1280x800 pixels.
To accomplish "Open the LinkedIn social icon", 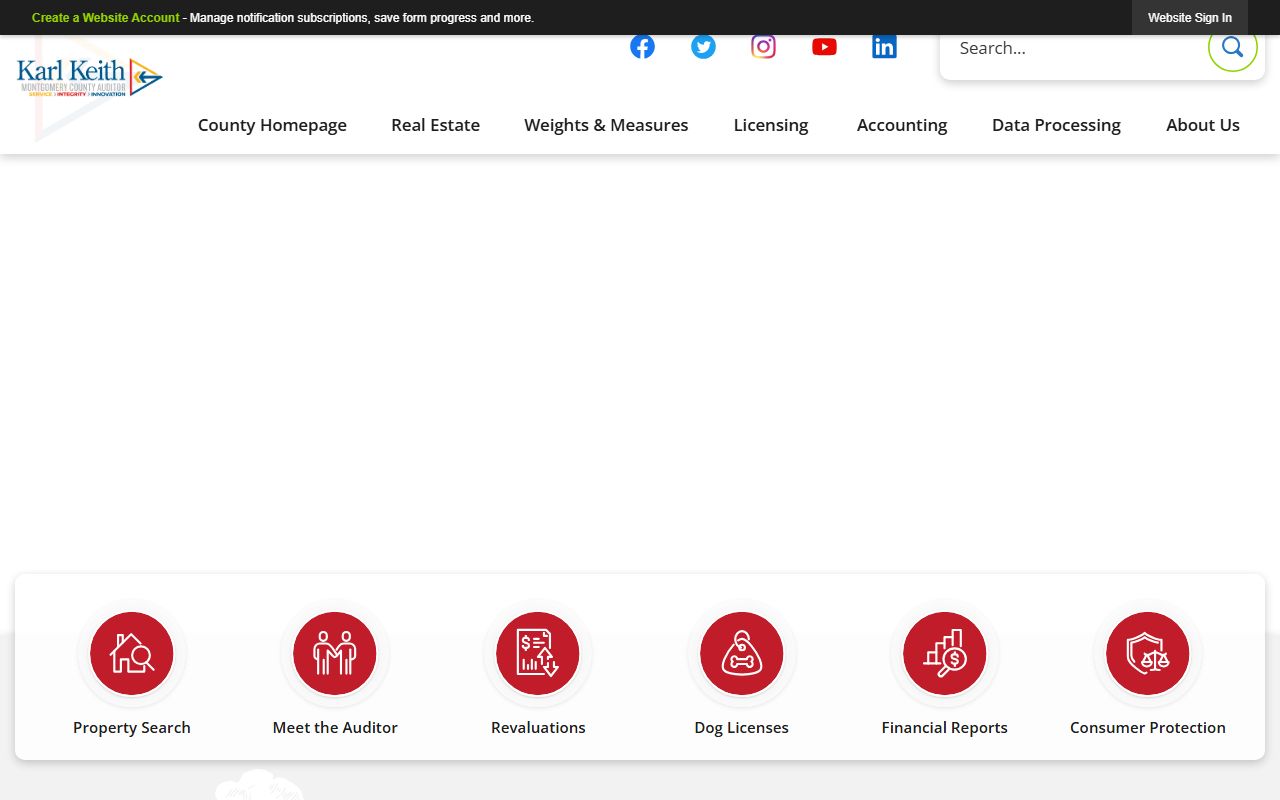I will [884, 47].
